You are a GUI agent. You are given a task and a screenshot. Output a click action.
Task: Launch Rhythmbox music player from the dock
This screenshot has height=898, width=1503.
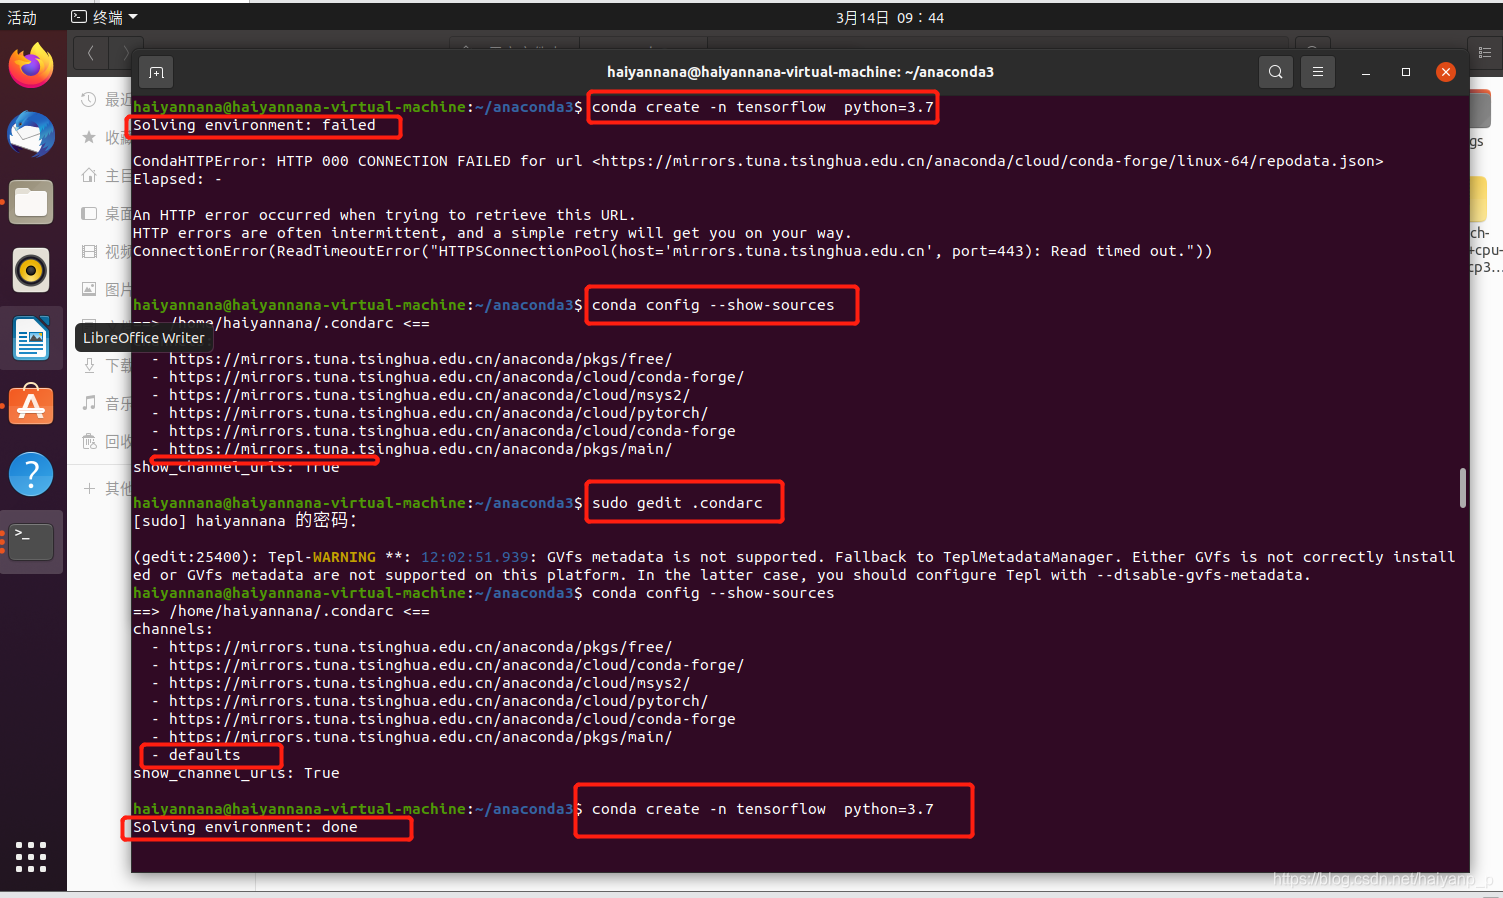pos(31,270)
